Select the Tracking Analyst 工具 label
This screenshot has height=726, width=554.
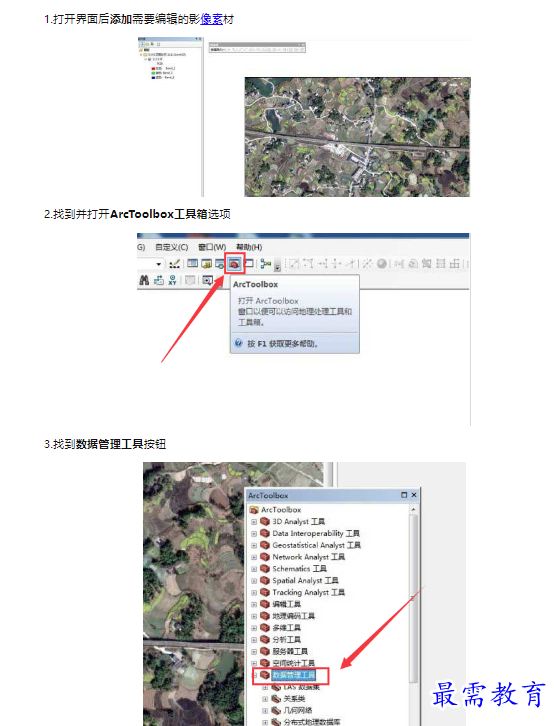(x=308, y=592)
